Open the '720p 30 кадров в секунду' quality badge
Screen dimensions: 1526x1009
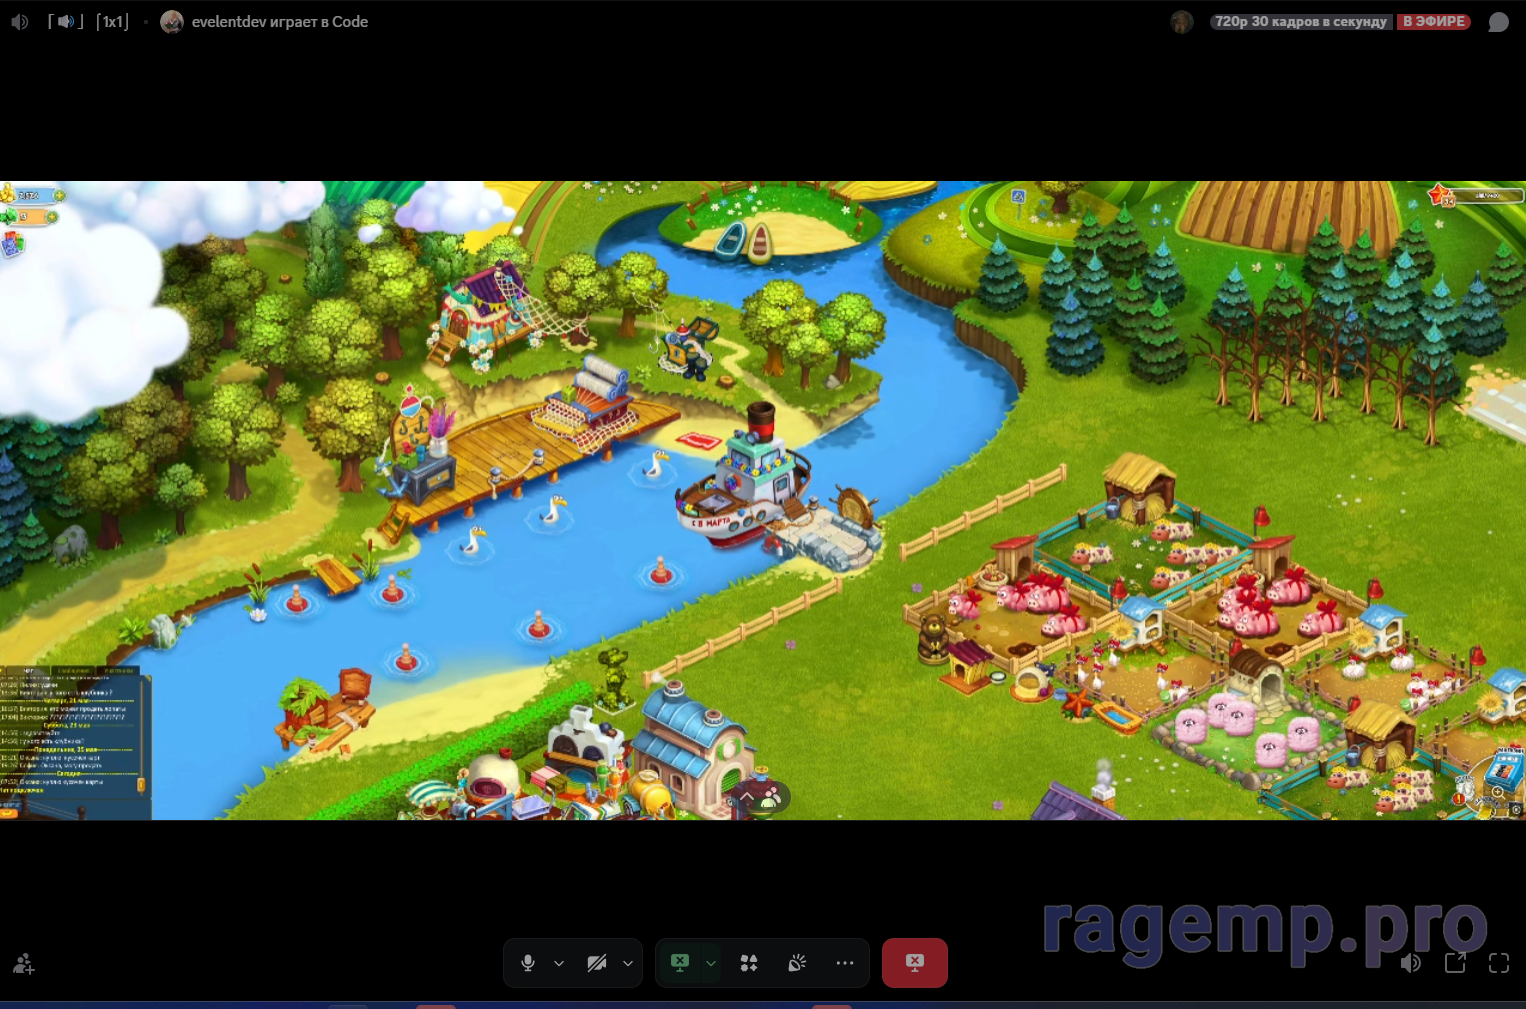[1300, 21]
